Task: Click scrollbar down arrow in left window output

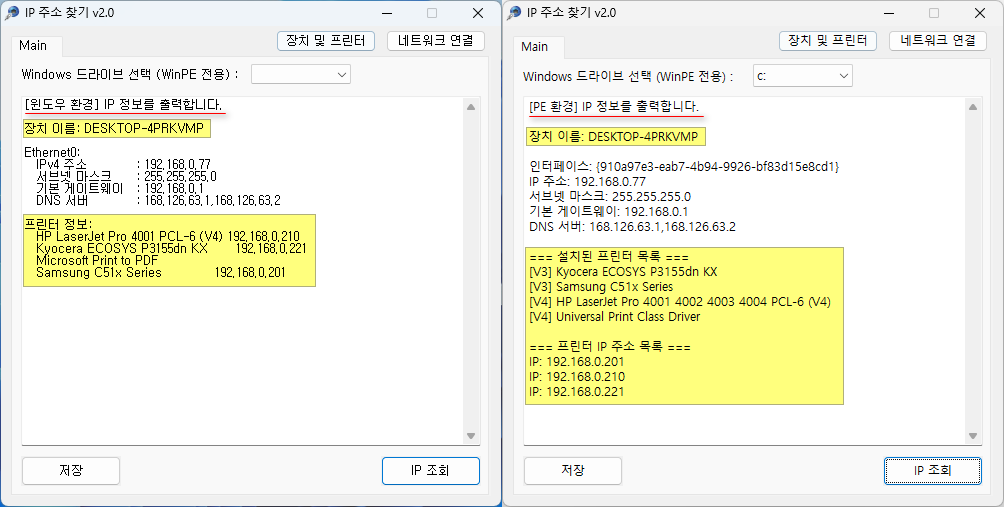Action: pos(471,436)
